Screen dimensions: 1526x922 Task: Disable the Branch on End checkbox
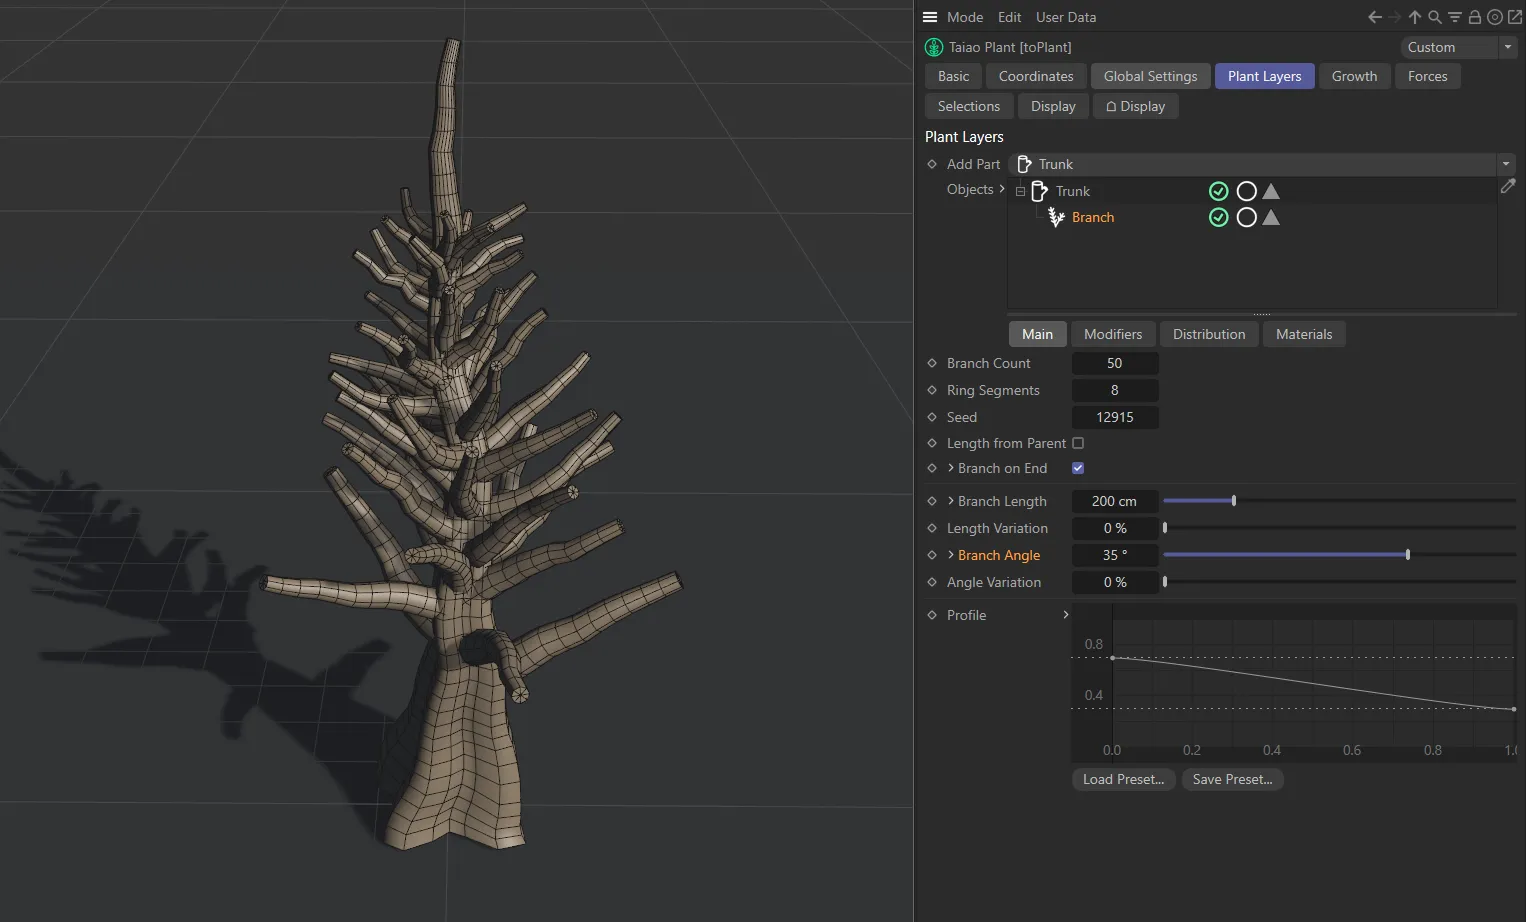click(1078, 468)
